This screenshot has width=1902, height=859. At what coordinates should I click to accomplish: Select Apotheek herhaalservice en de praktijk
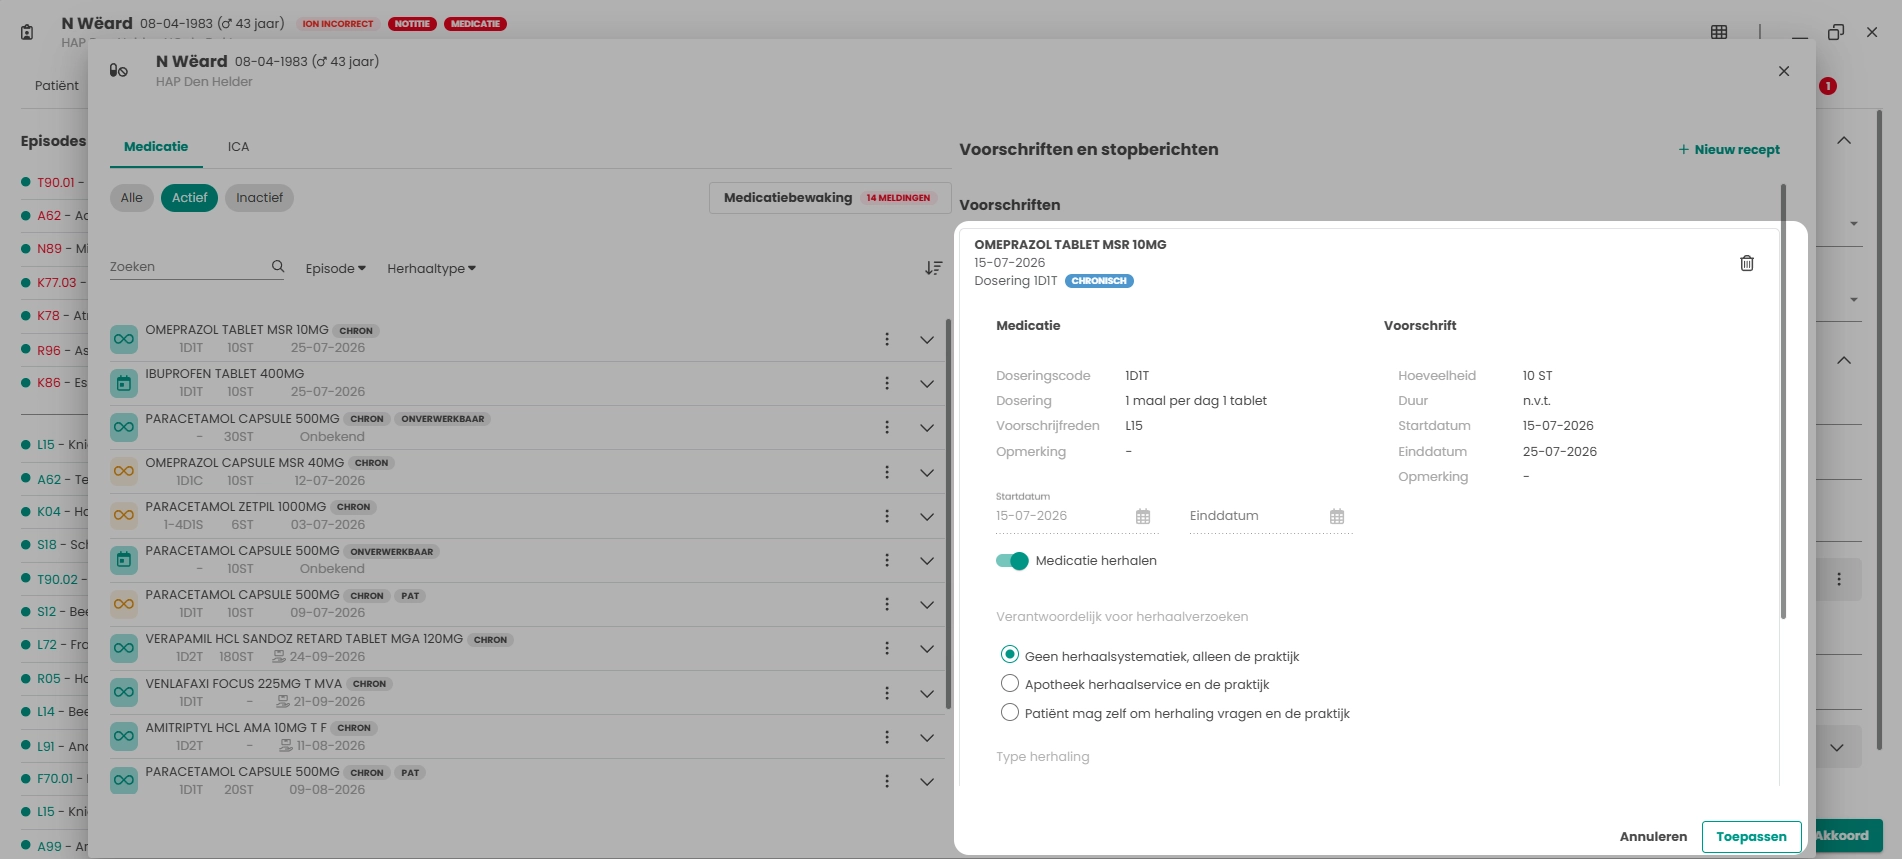coord(1010,684)
